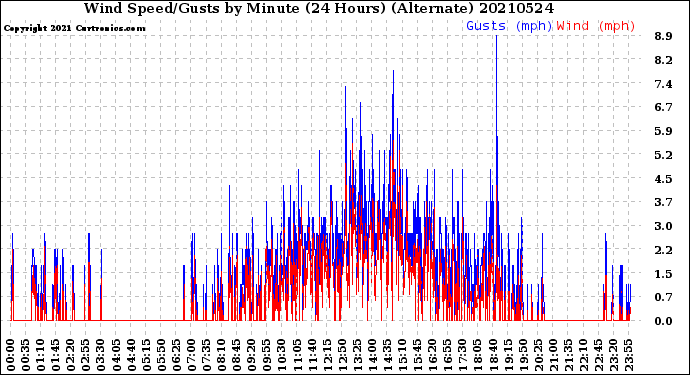Click the 11:40 time axis label
Screen dimensions: 690x375
coord(312,355)
